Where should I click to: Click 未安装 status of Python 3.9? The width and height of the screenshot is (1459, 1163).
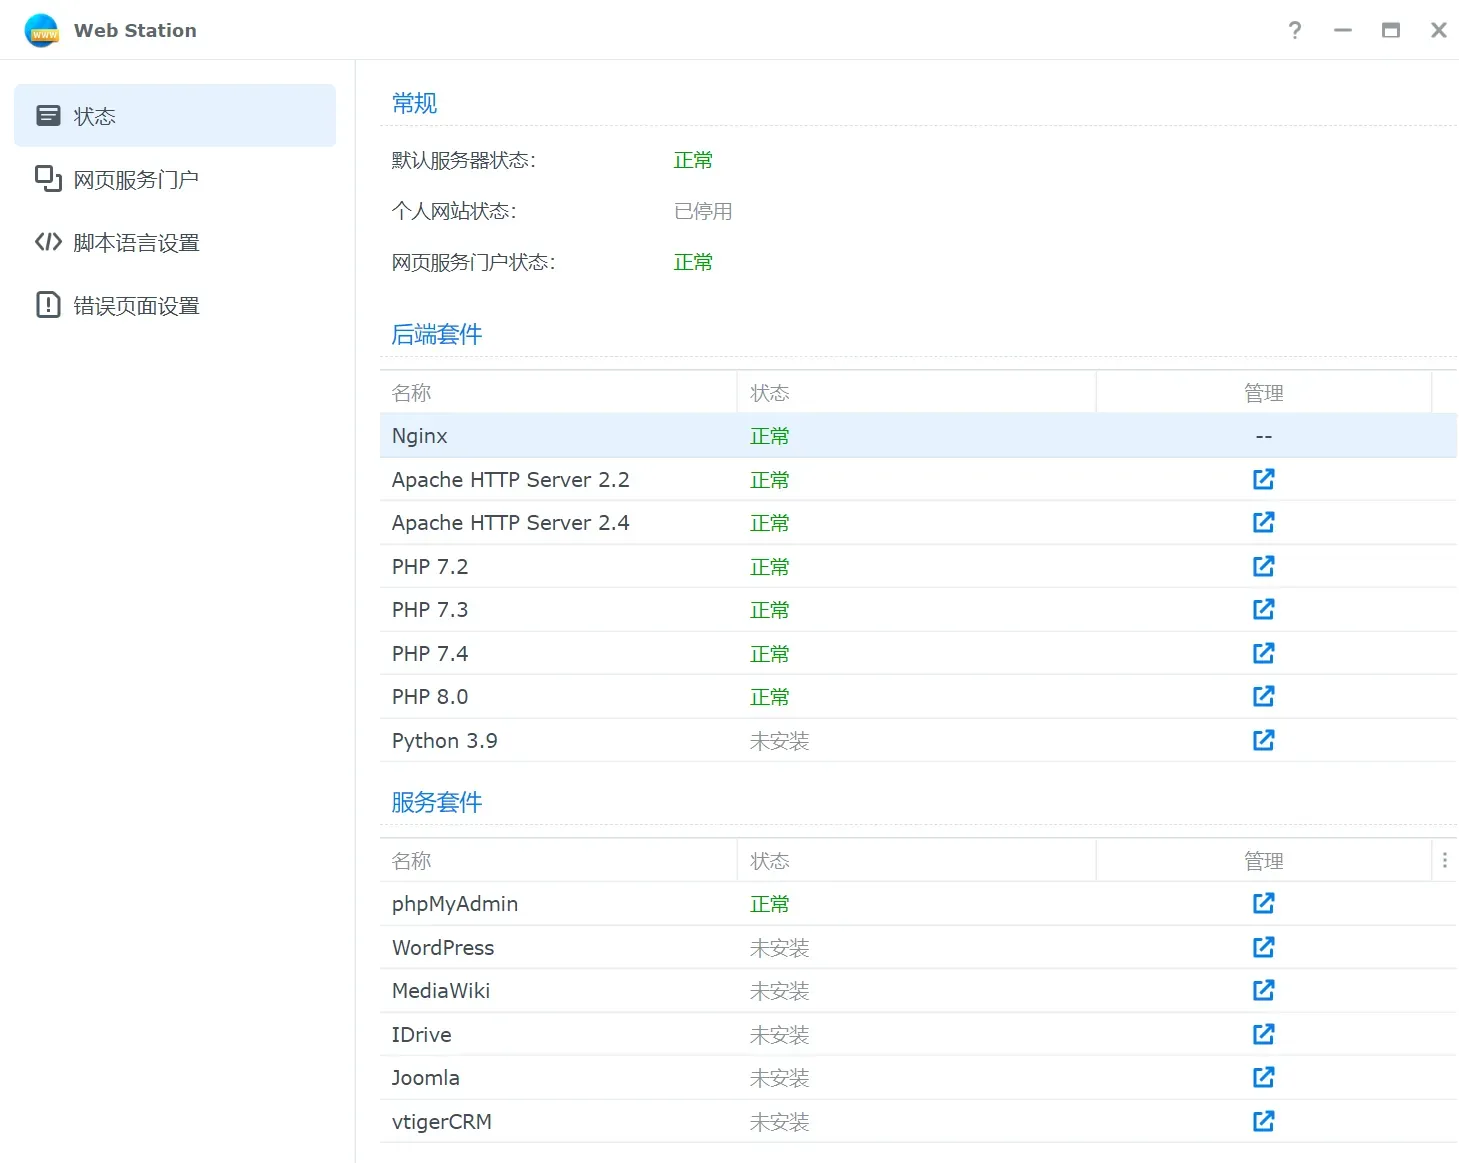pyautogui.click(x=779, y=741)
